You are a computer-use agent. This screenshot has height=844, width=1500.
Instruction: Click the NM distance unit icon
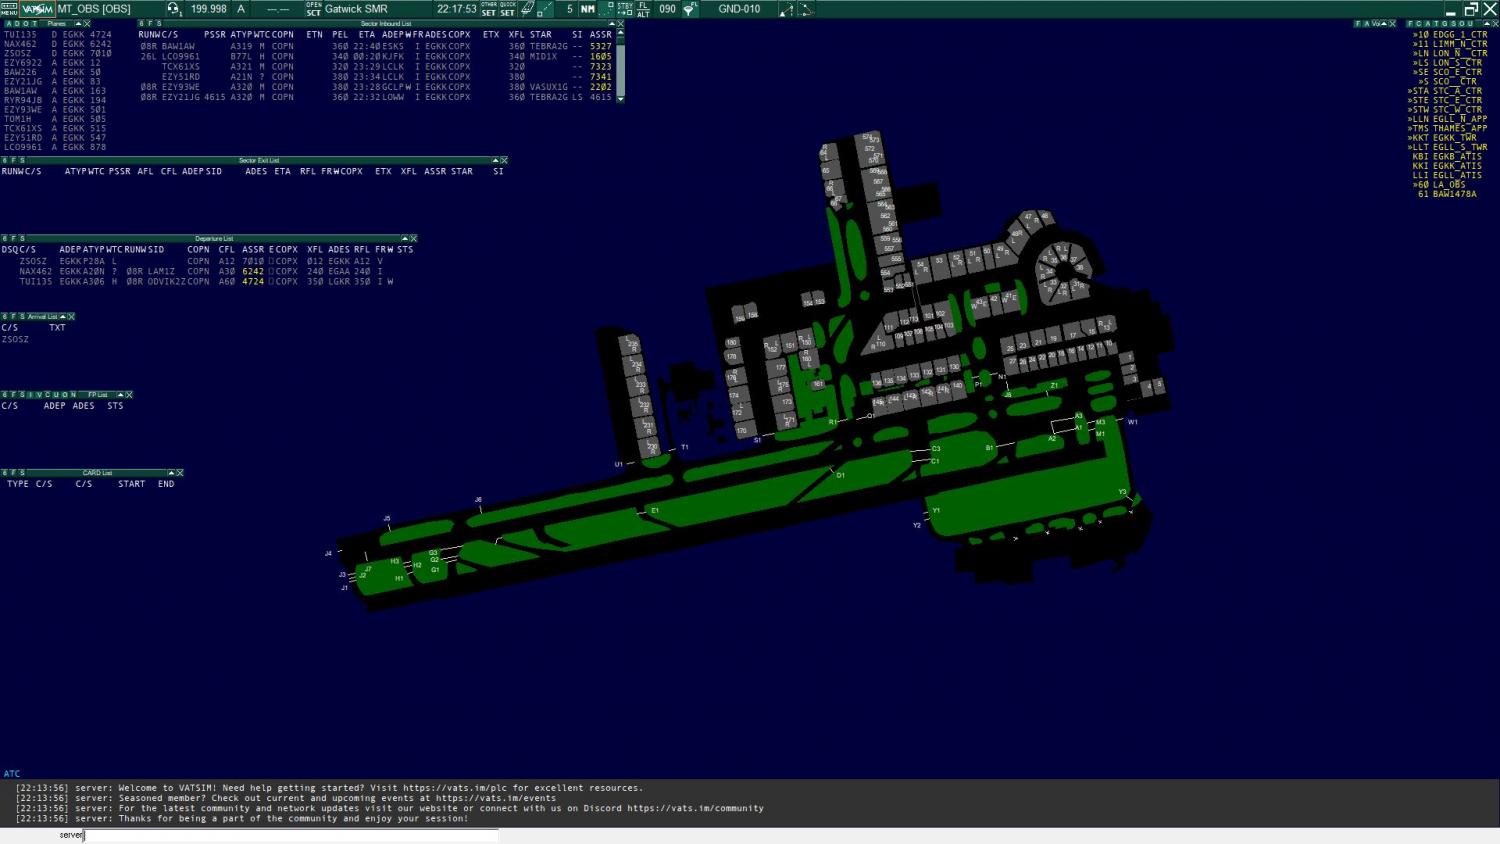tap(588, 9)
